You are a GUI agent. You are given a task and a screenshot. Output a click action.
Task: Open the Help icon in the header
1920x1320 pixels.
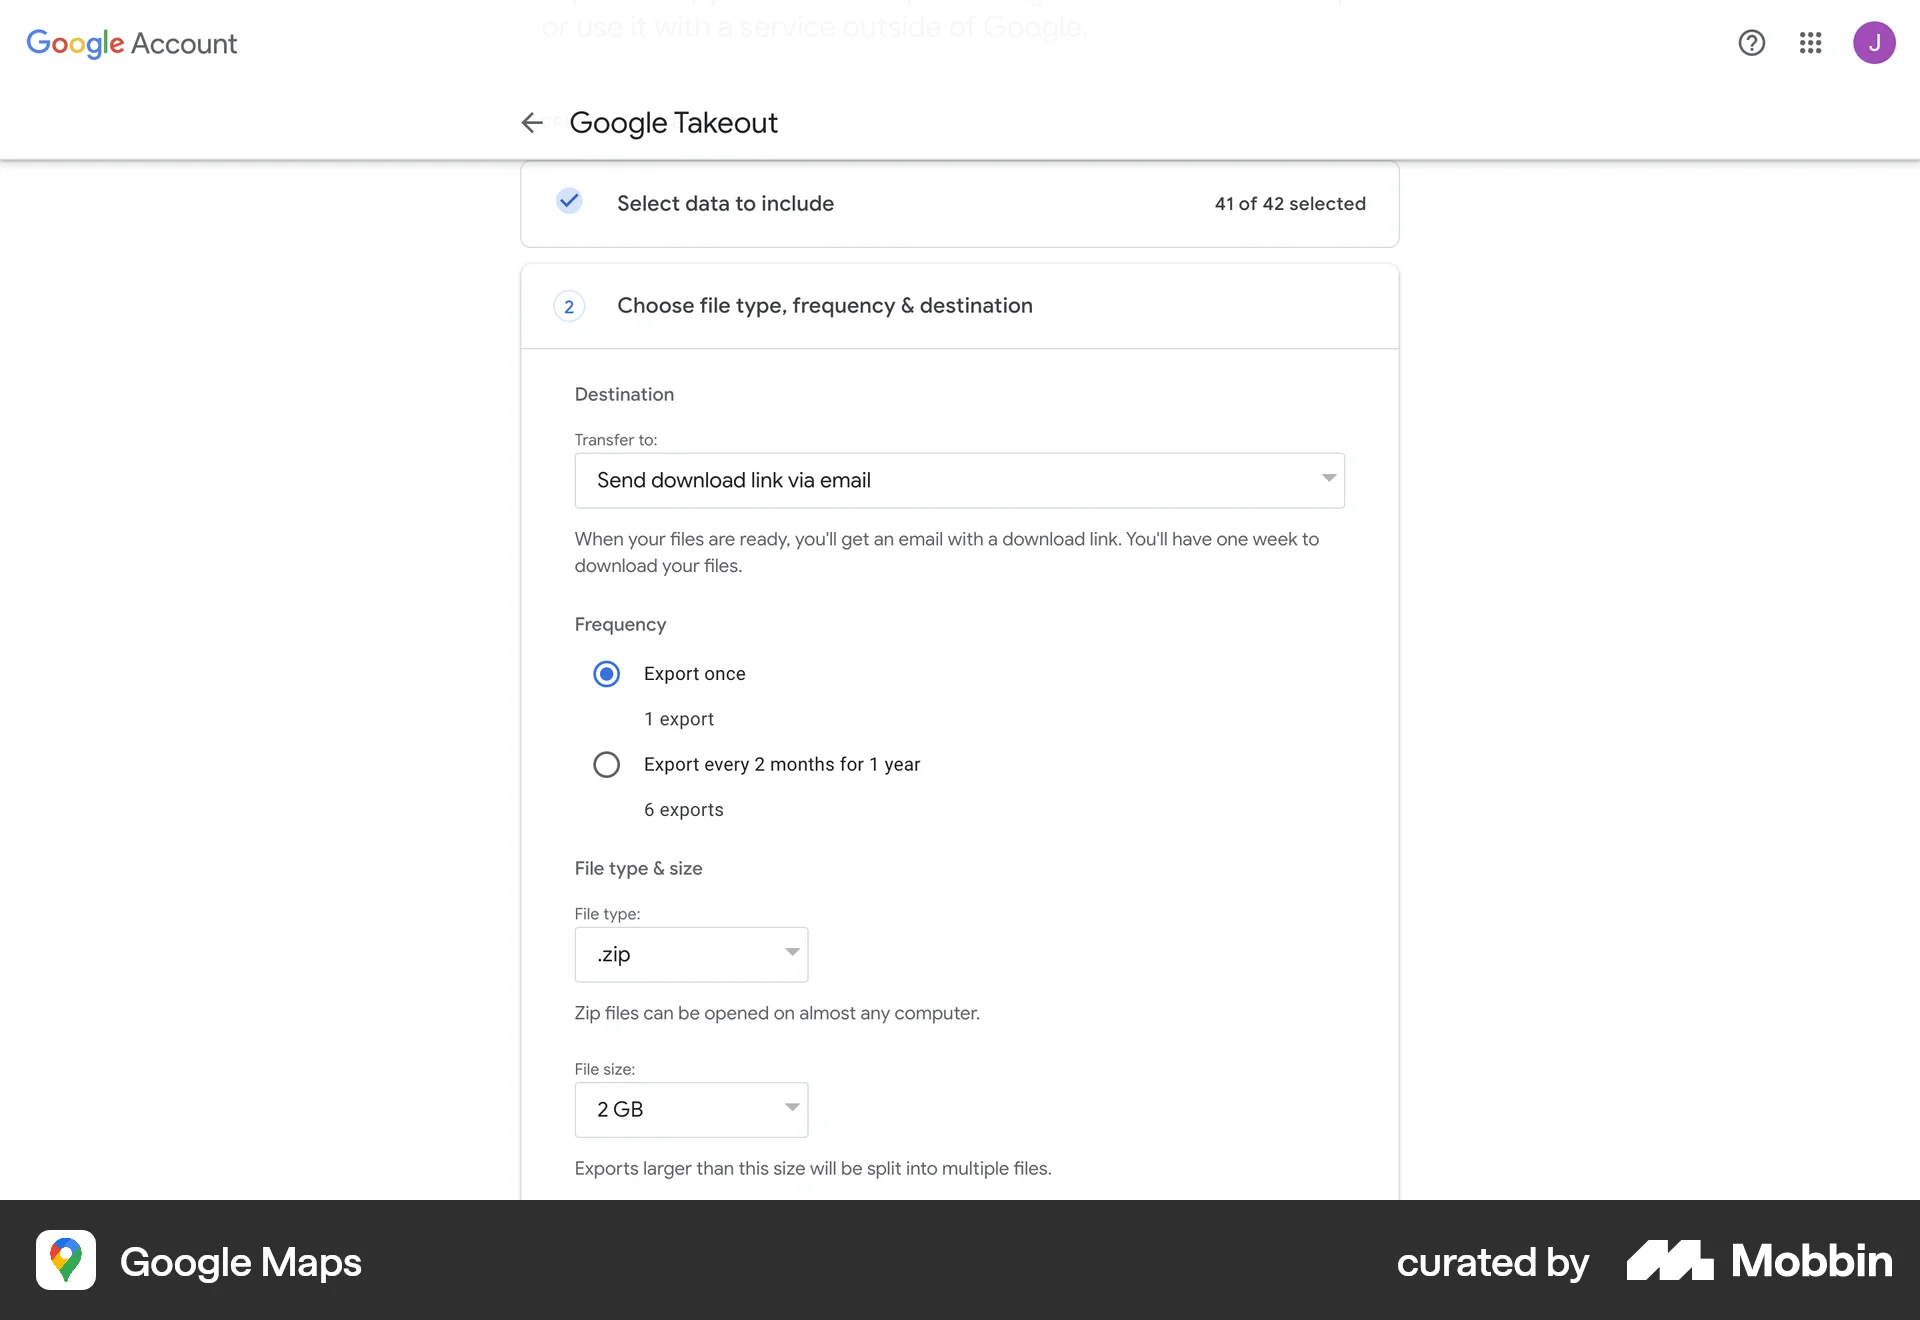pyautogui.click(x=1751, y=43)
